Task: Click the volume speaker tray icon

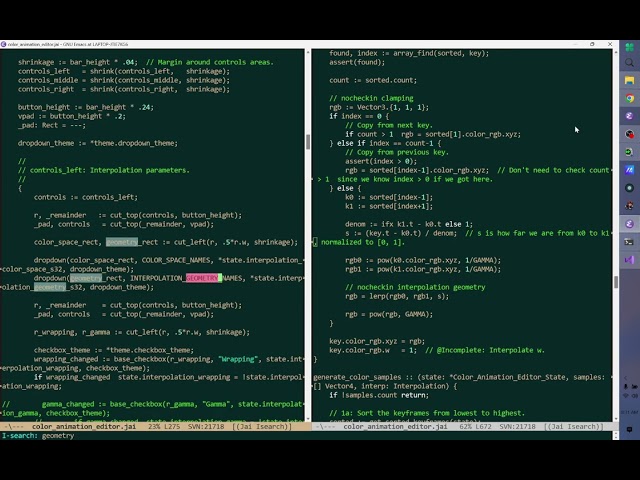Action: click(634, 396)
